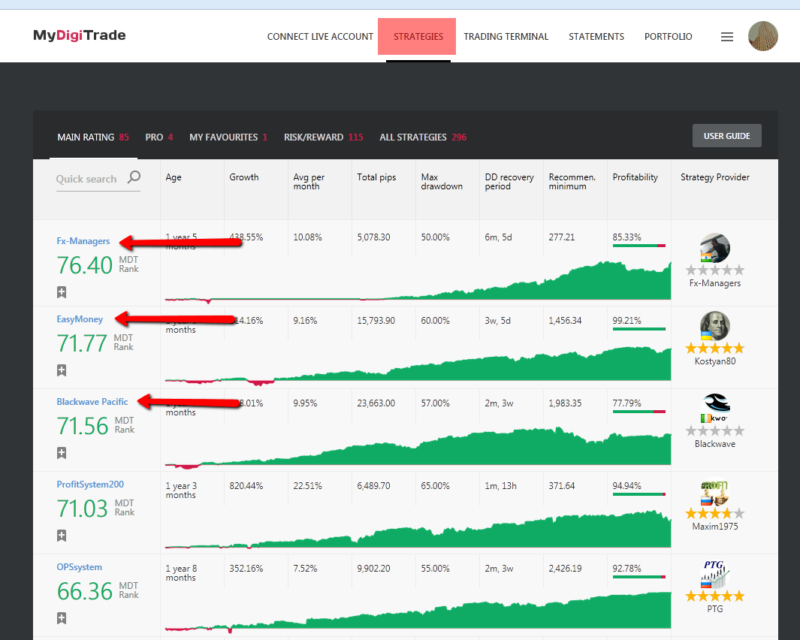Click the User Guide button
The image size is (800, 640).
click(727, 136)
